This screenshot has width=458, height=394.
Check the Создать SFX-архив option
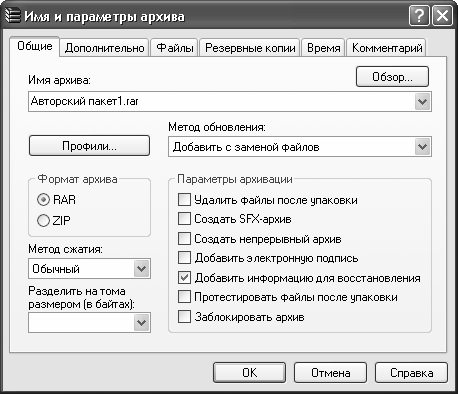tap(184, 219)
